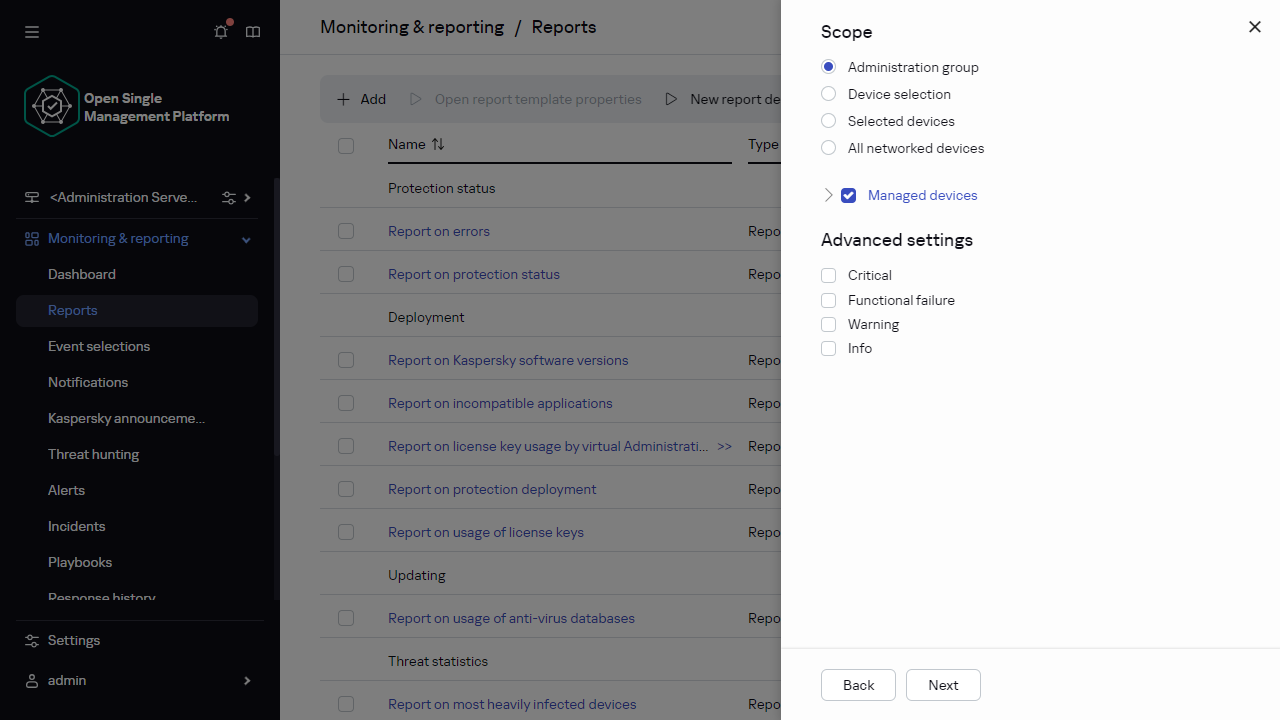Go to the Dashboard sidebar item
Image resolution: width=1280 pixels, height=720 pixels.
[x=81, y=274]
